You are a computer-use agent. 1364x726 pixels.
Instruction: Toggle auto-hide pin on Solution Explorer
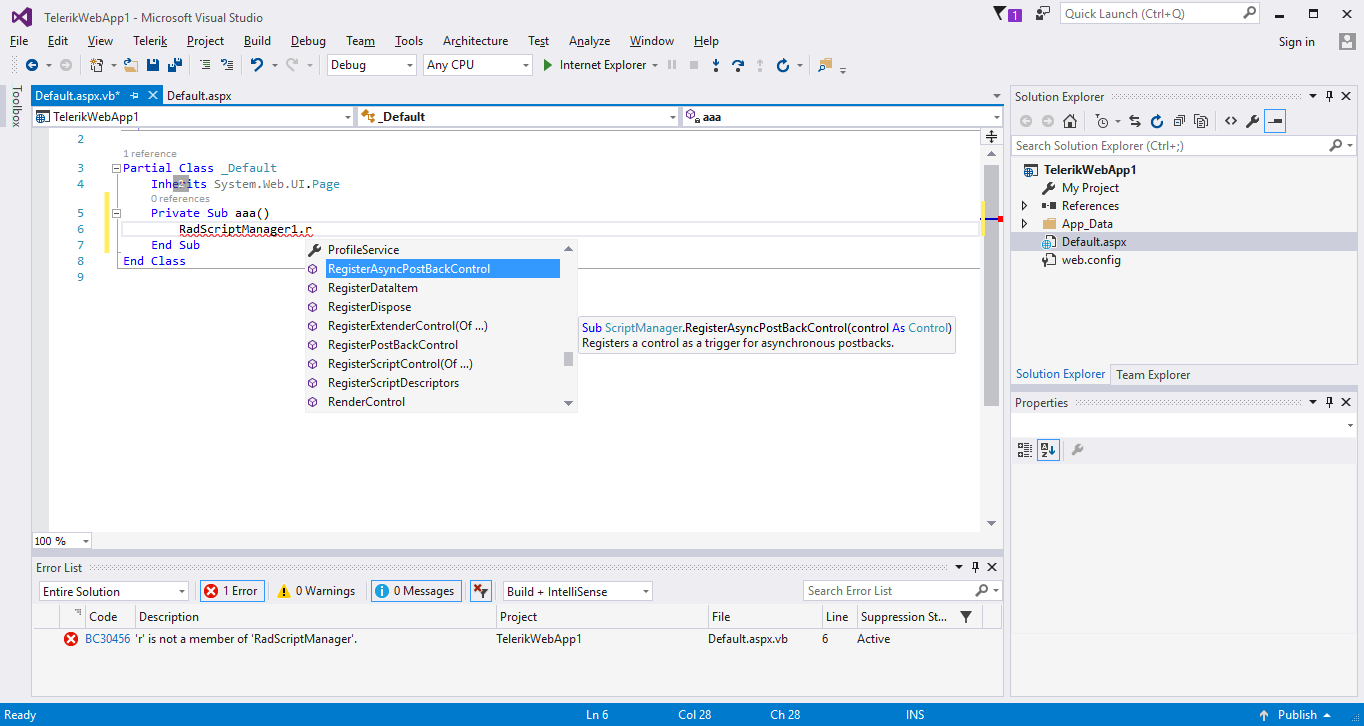(x=1330, y=96)
